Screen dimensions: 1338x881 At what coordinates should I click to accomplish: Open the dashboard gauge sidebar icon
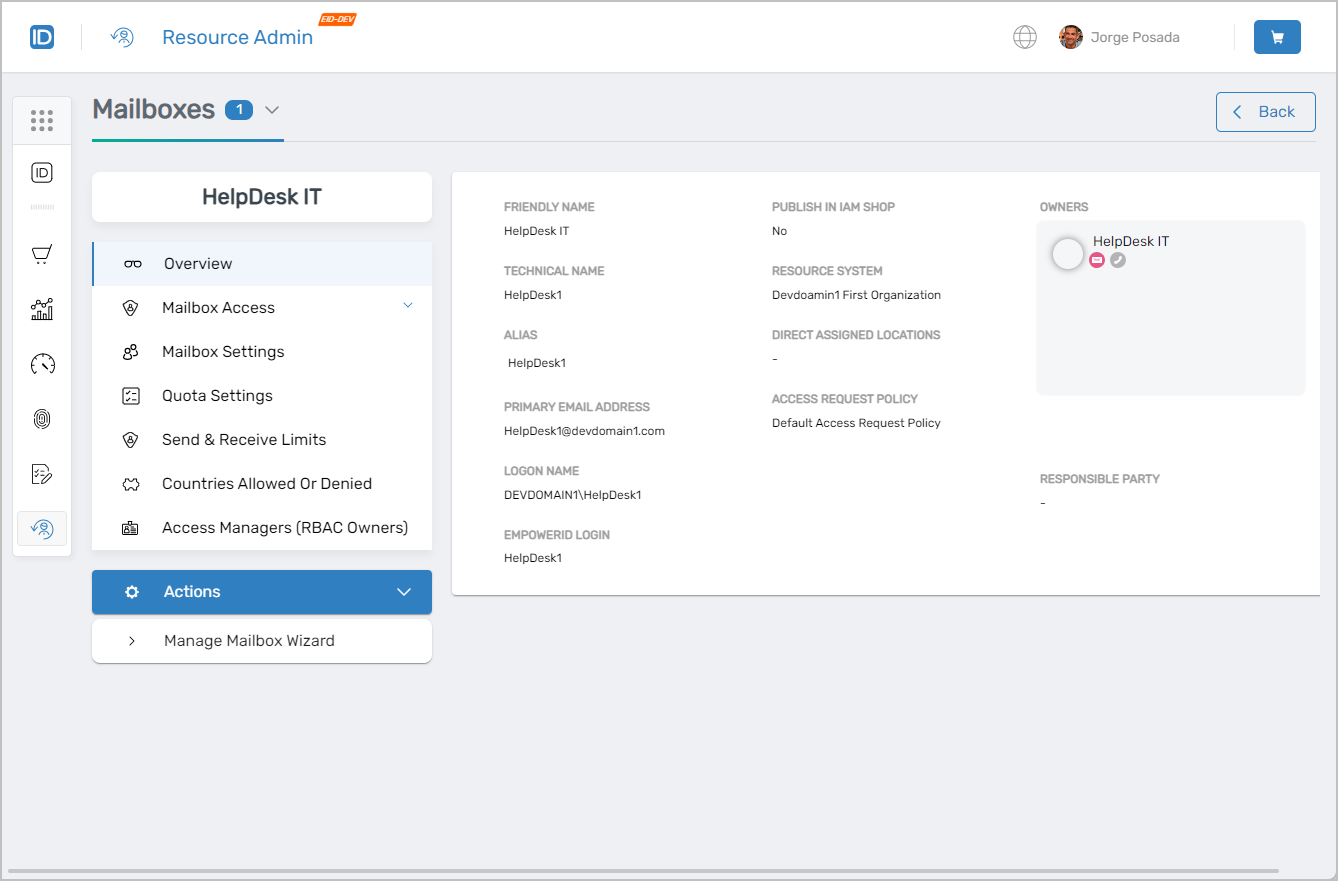41,364
